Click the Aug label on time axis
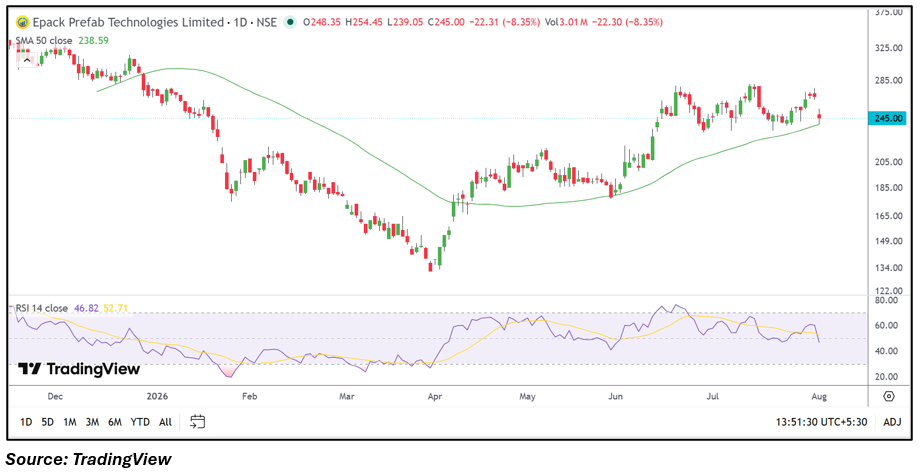This screenshot has width=923, height=472. (819, 397)
